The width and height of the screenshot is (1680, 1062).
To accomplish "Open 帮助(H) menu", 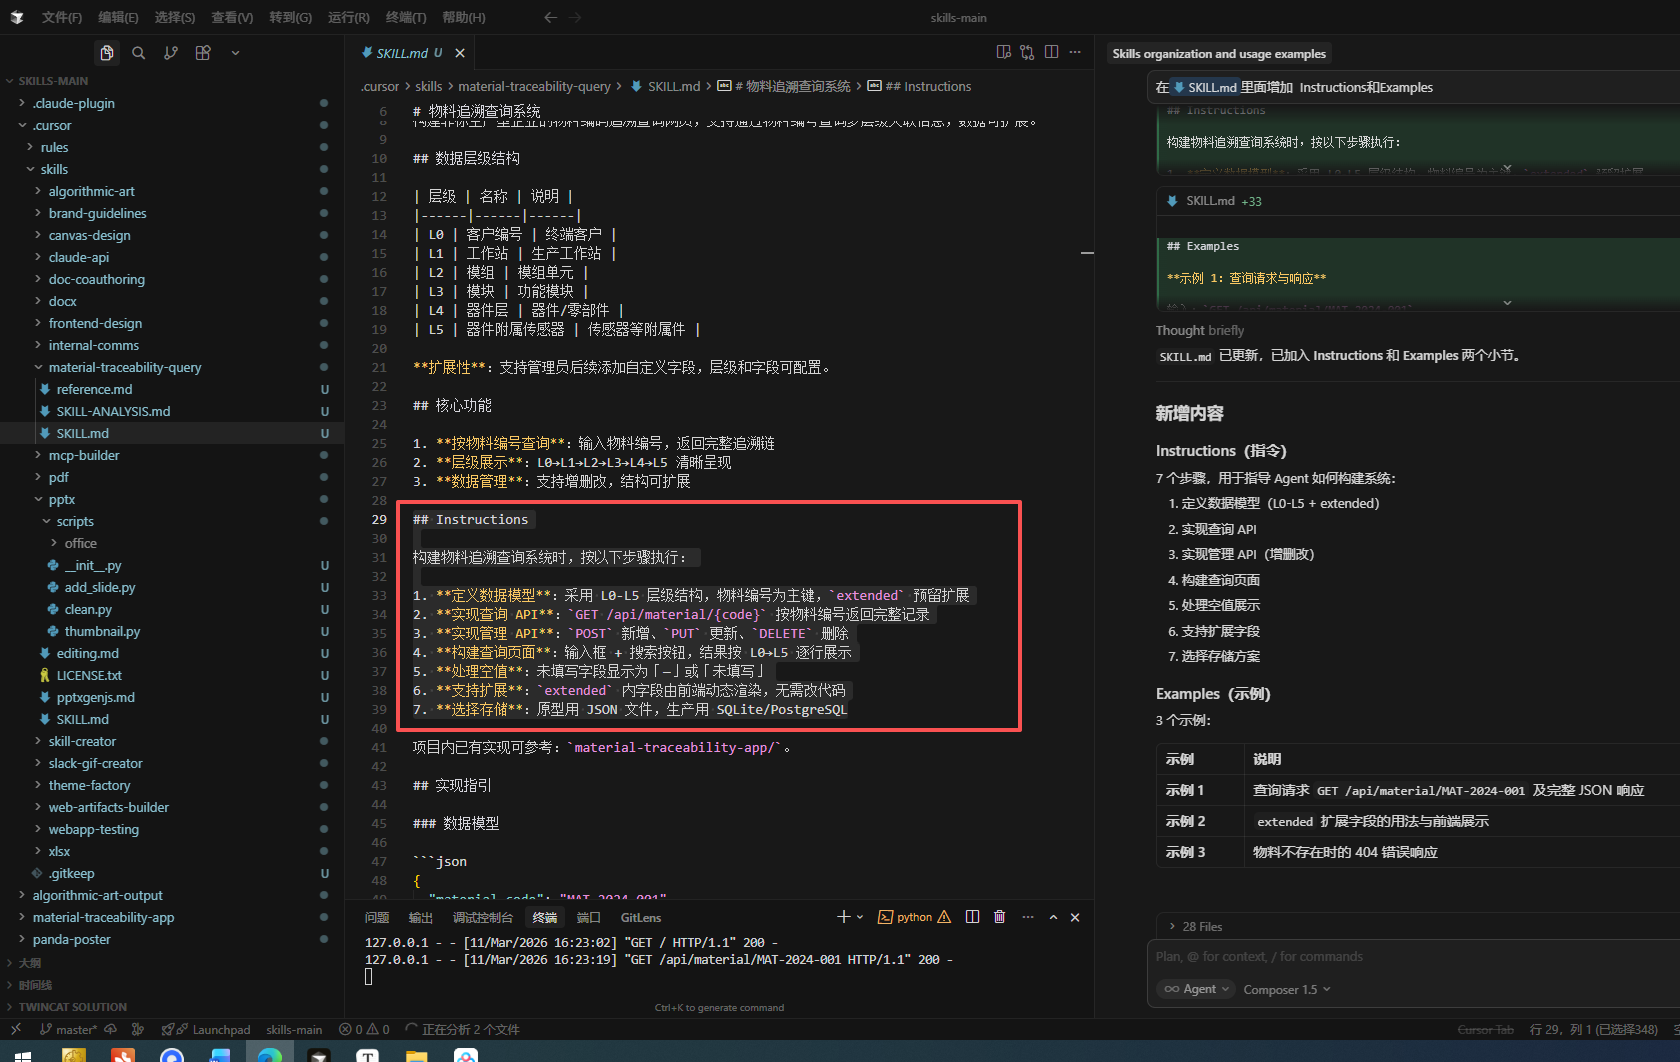I will (x=464, y=17).
